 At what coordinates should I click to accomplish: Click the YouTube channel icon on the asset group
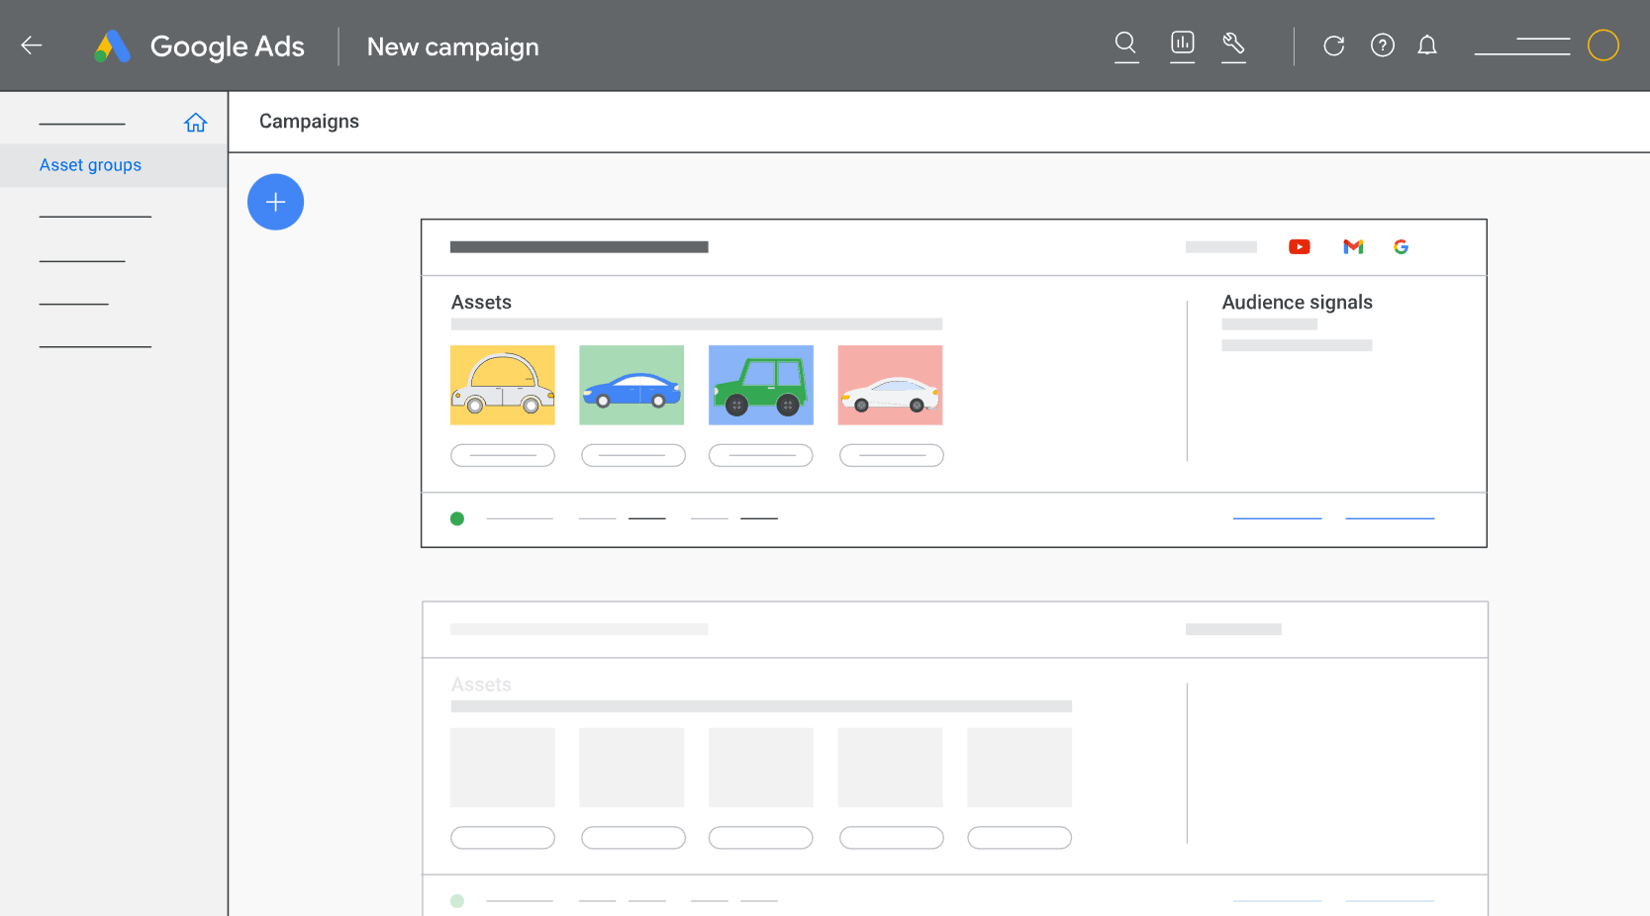(1299, 246)
